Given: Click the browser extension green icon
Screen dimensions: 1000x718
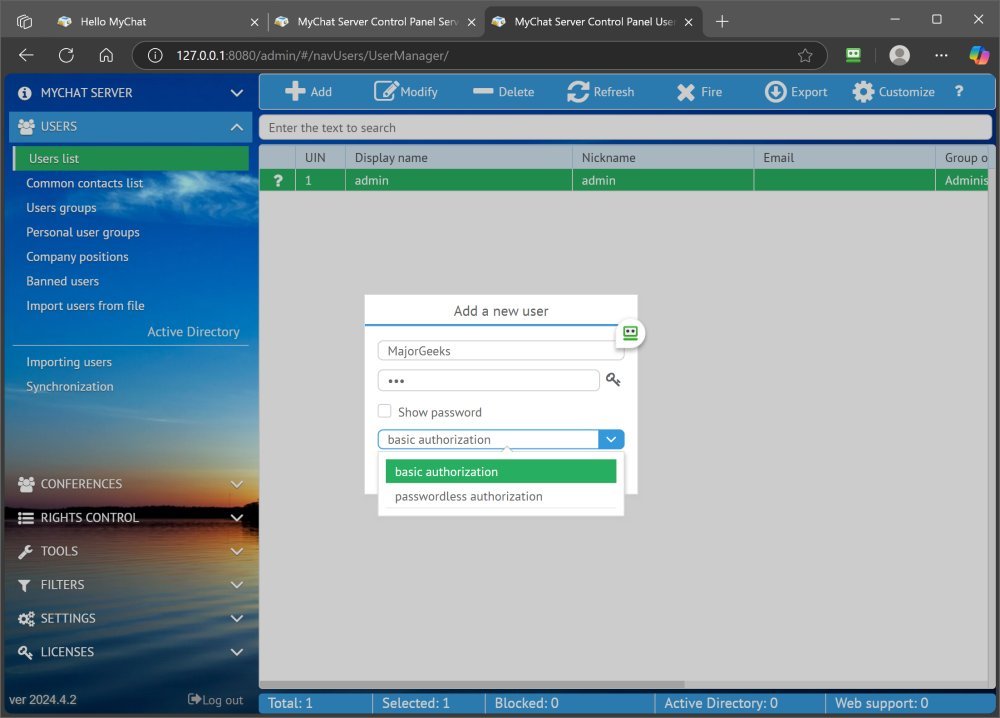Looking at the screenshot, I should click(853, 55).
